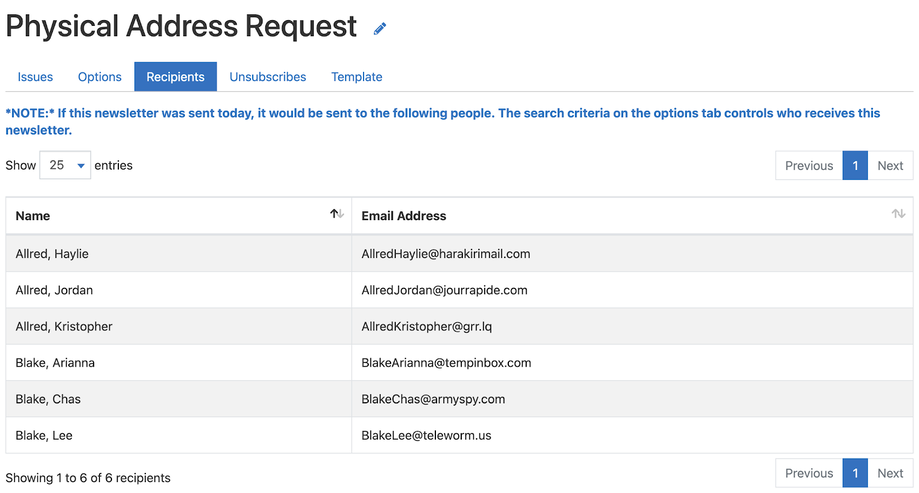The image size is (919, 493).
Task: Click the blue NOTE message text
Action: (443, 121)
